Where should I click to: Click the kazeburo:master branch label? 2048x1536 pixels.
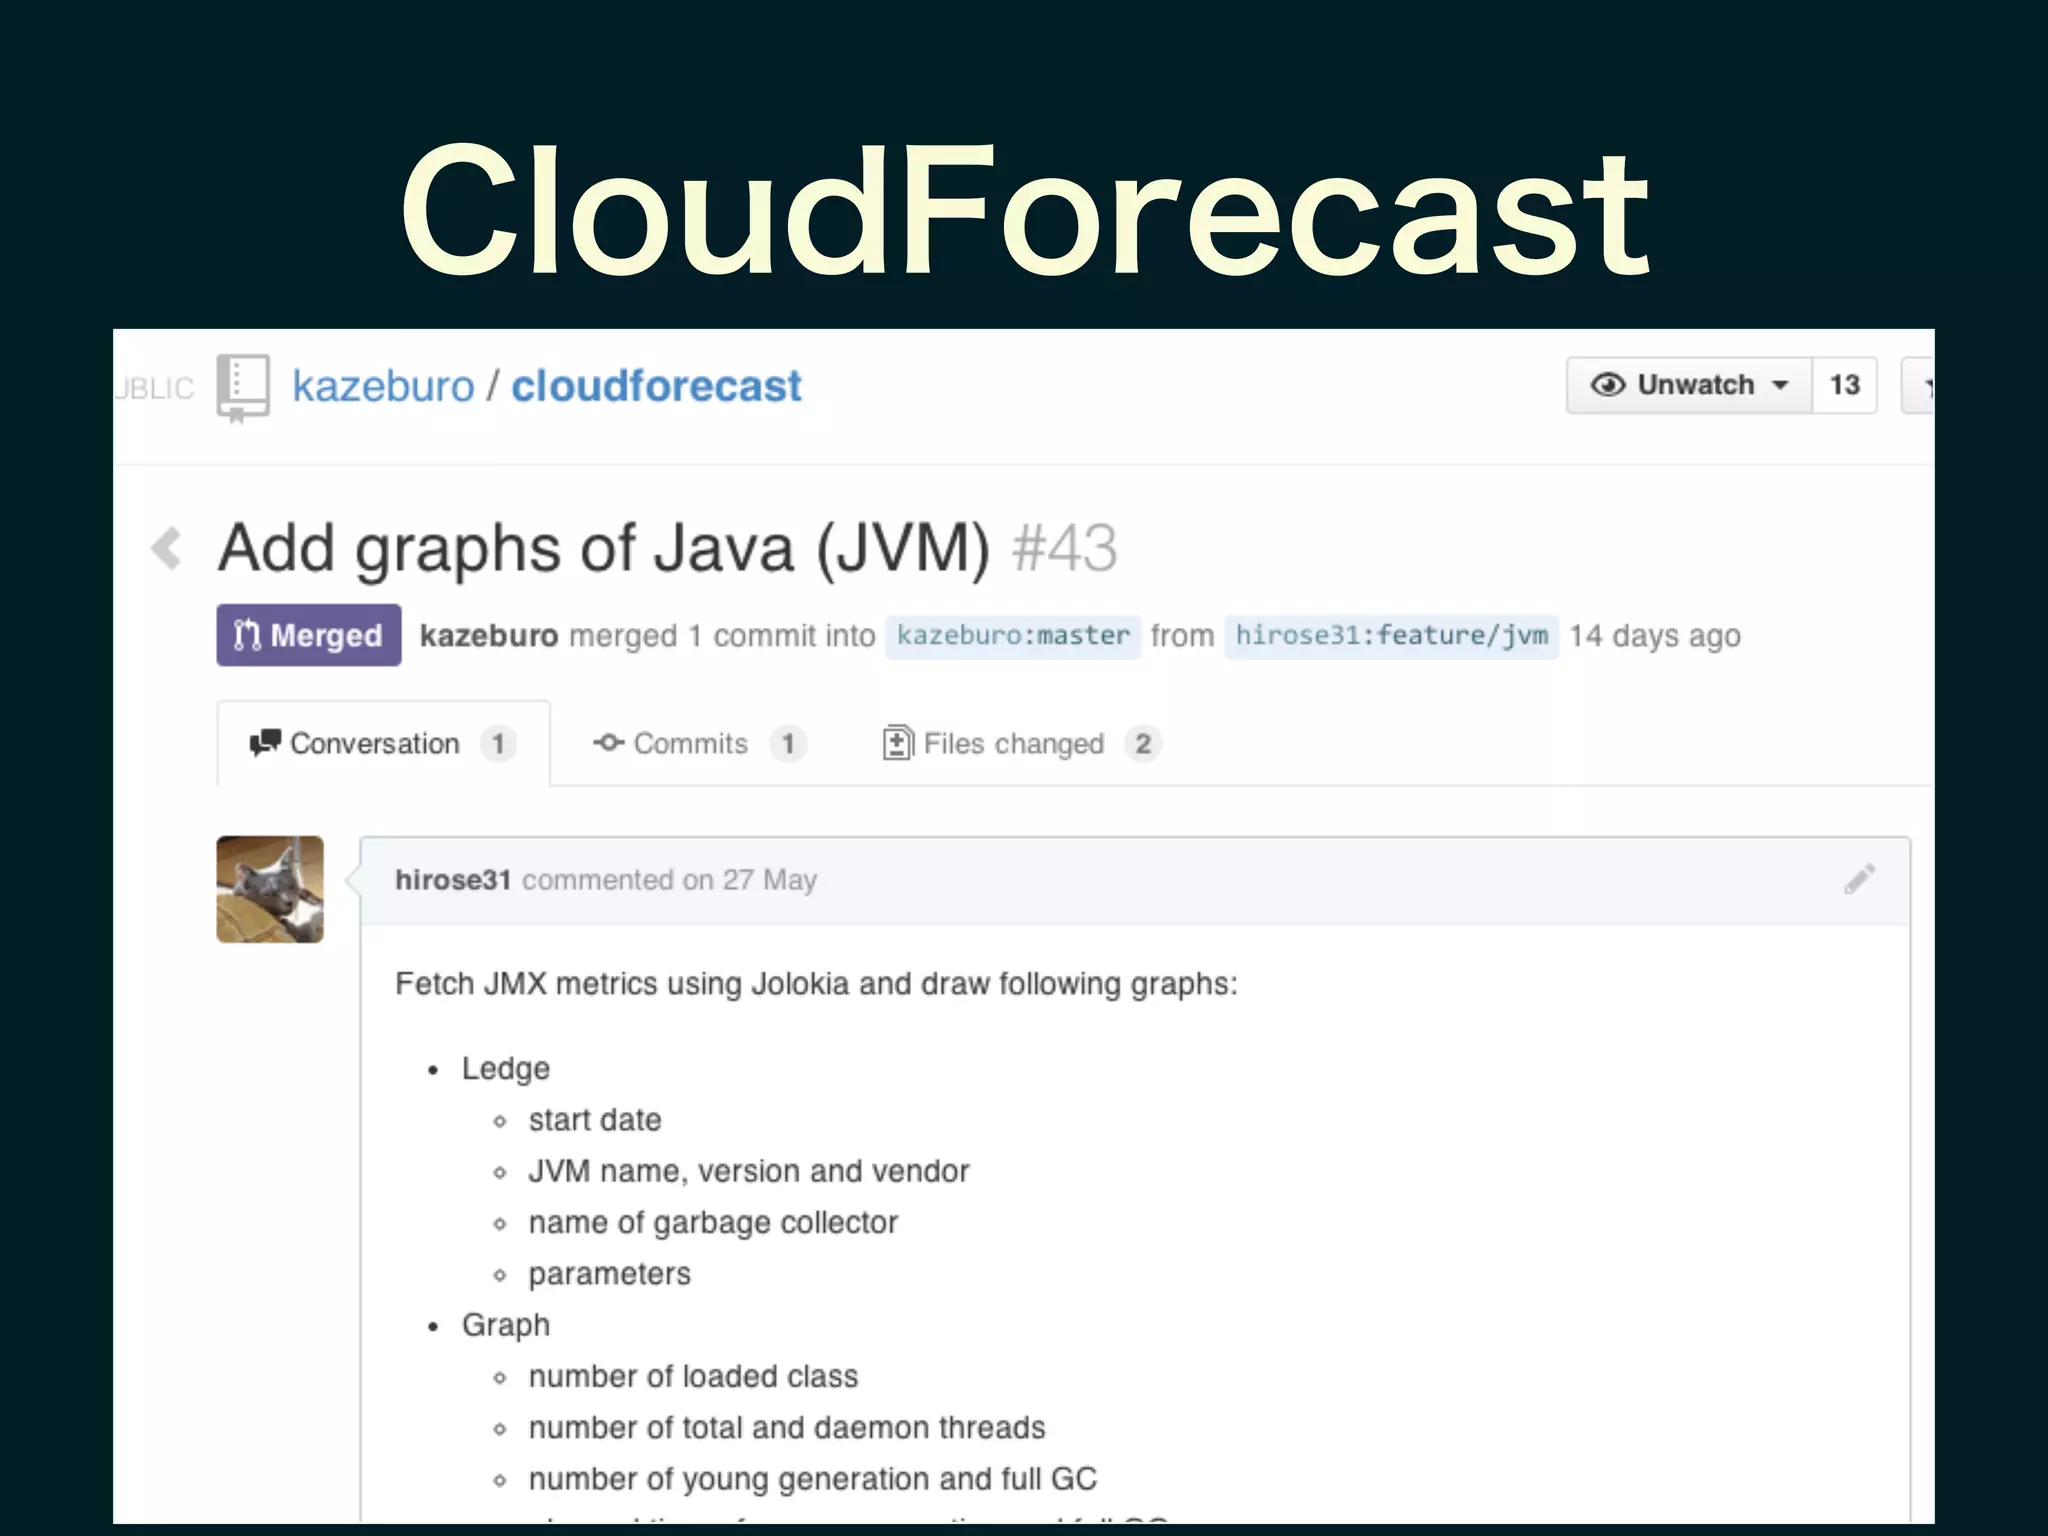tap(1012, 636)
